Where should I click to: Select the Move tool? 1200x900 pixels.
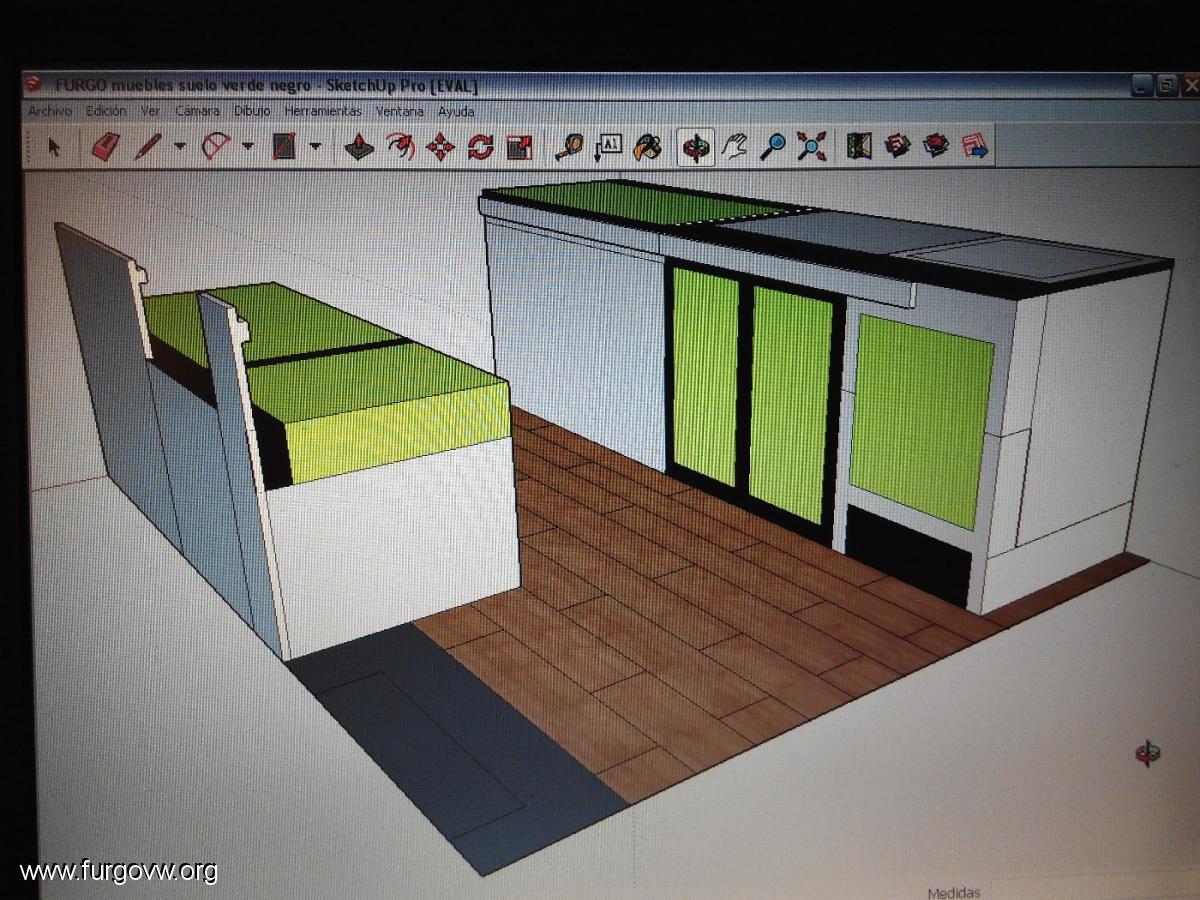pos(440,147)
